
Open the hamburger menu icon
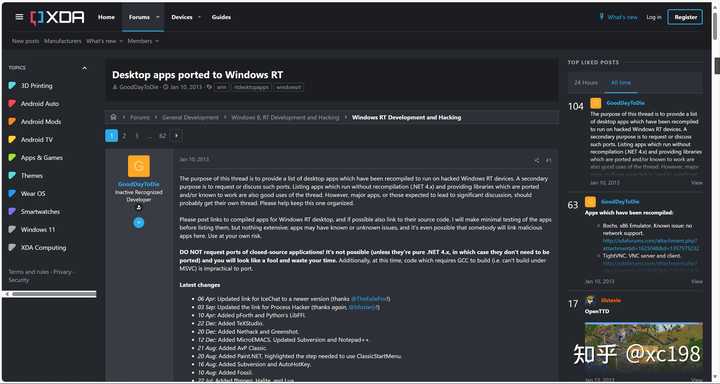(x=19, y=17)
